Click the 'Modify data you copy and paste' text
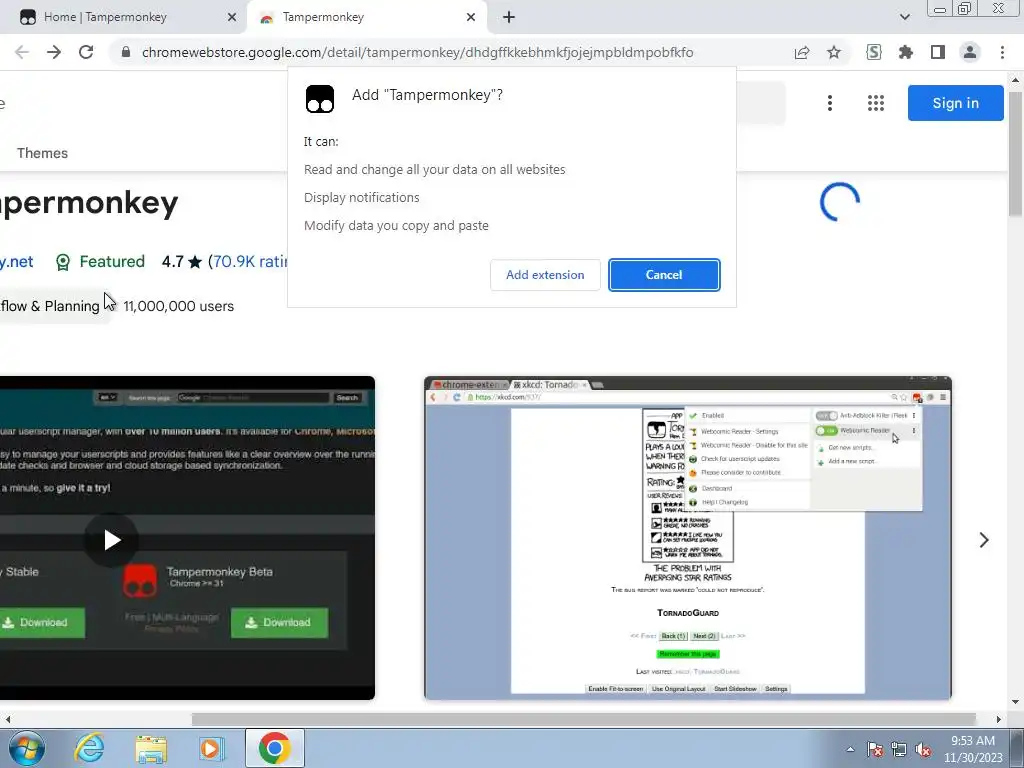Screen dimensions: 1024x768 [x=396, y=225]
